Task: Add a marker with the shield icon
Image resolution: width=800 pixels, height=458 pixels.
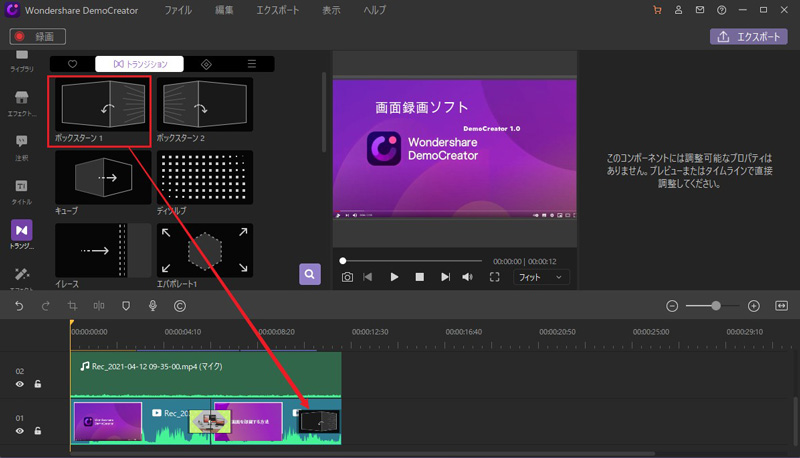Action: [x=126, y=306]
